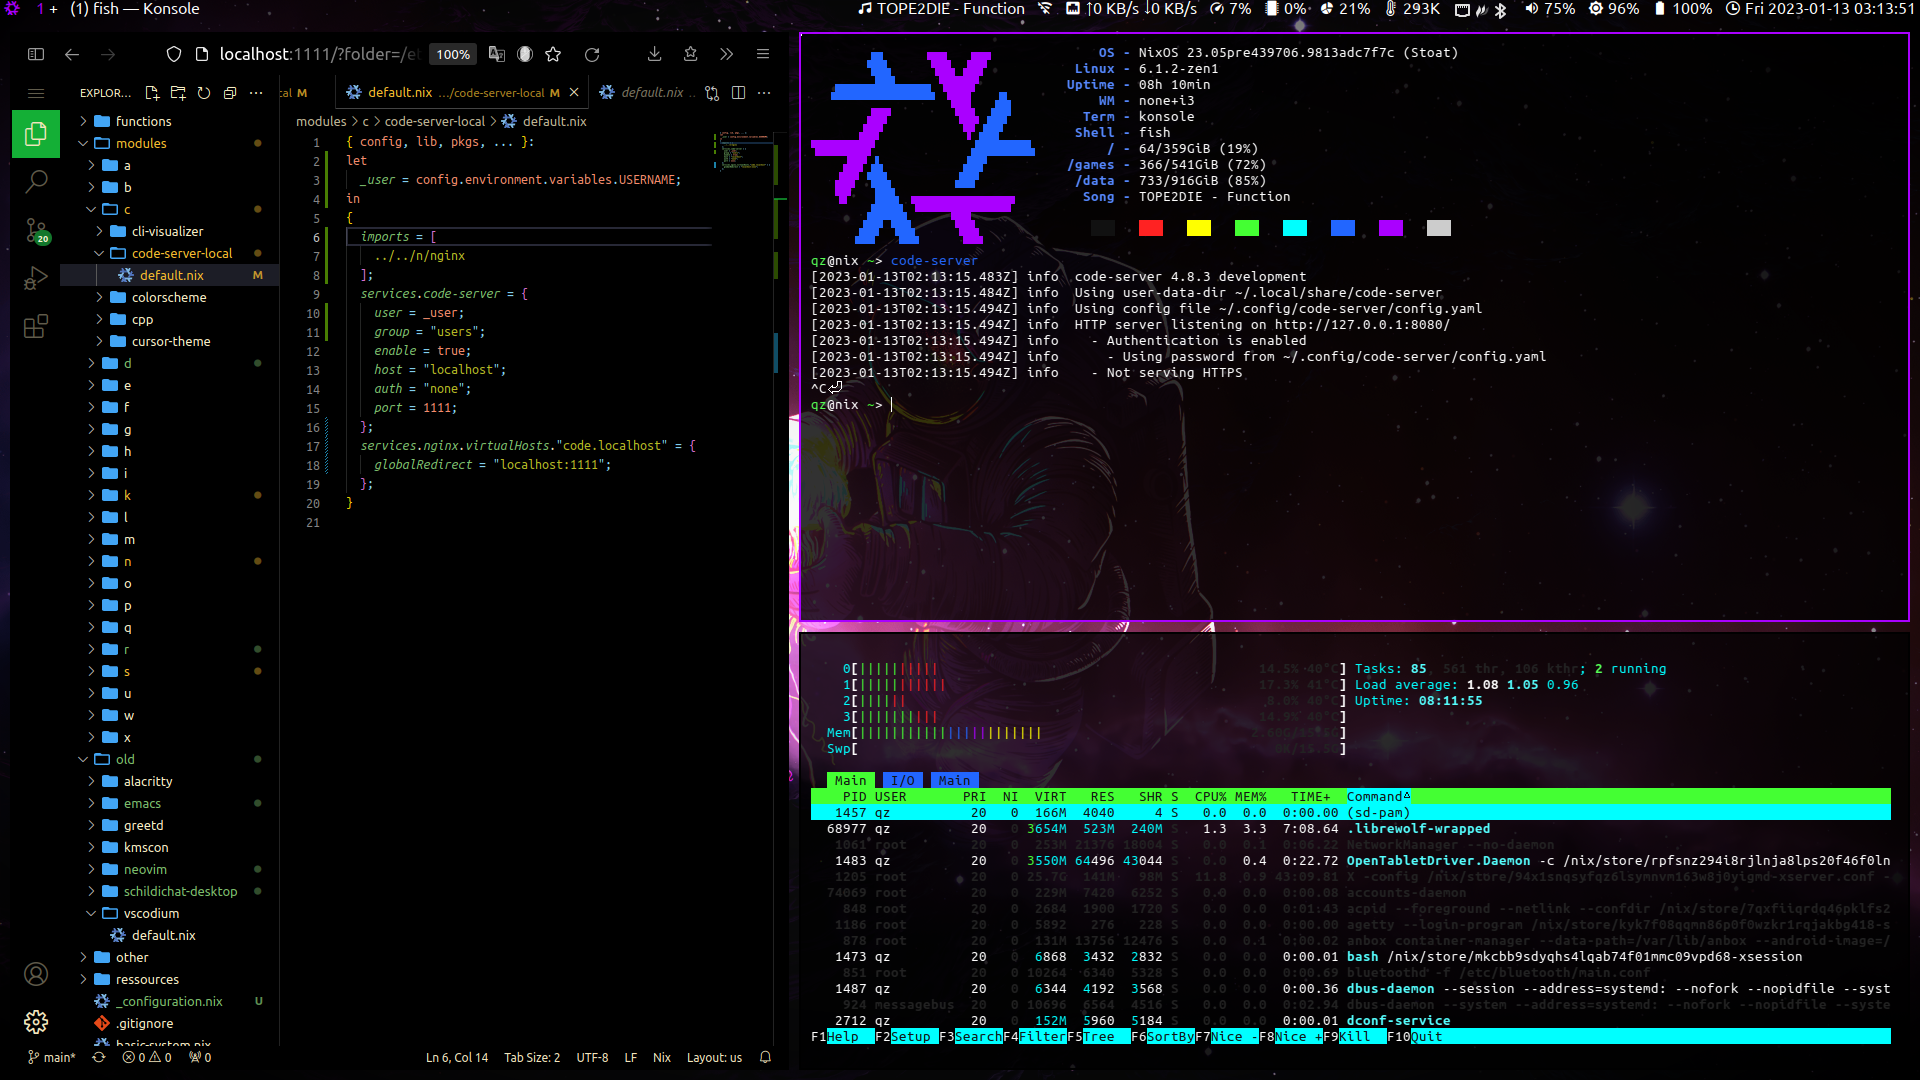Reload the browser page
Viewport: 1920px width, 1080px height.
pos(592,54)
